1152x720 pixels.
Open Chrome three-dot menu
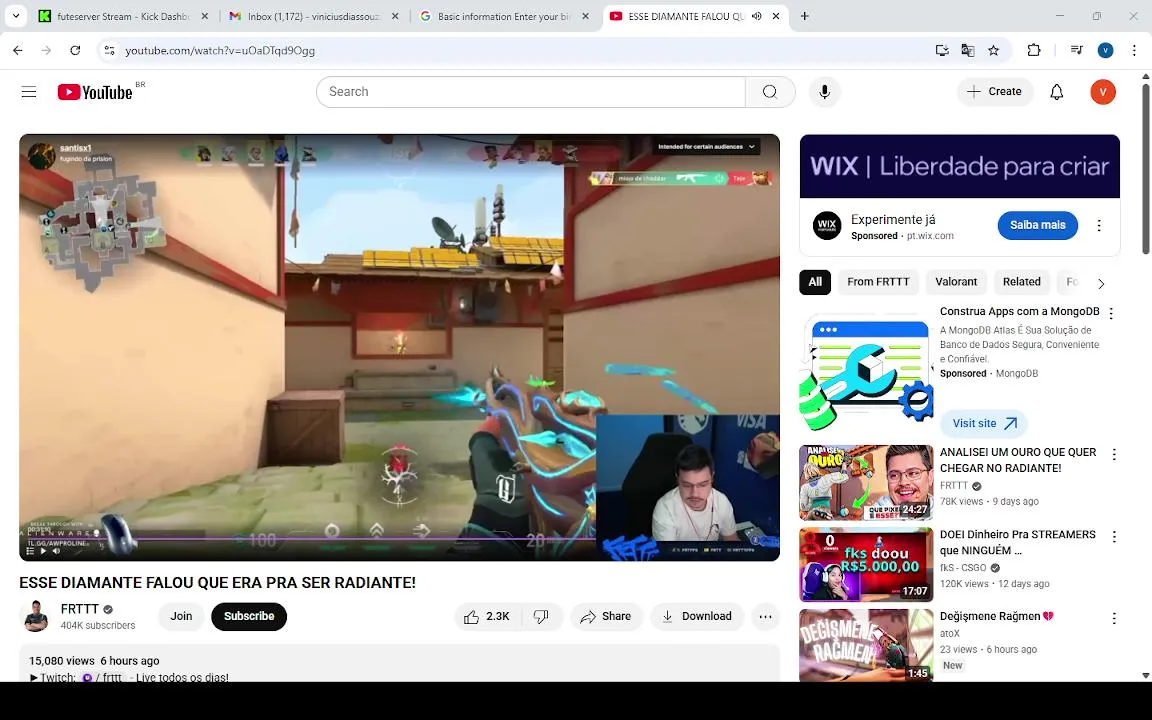click(1134, 50)
